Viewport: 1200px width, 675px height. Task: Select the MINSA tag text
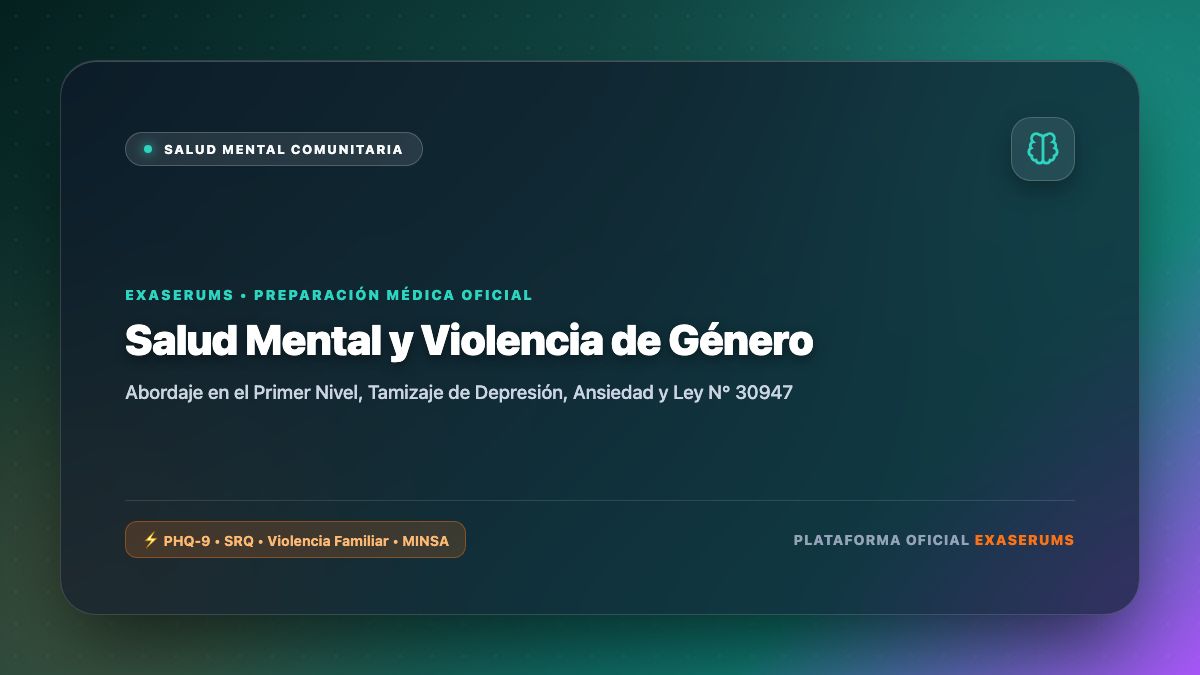(x=426, y=541)
